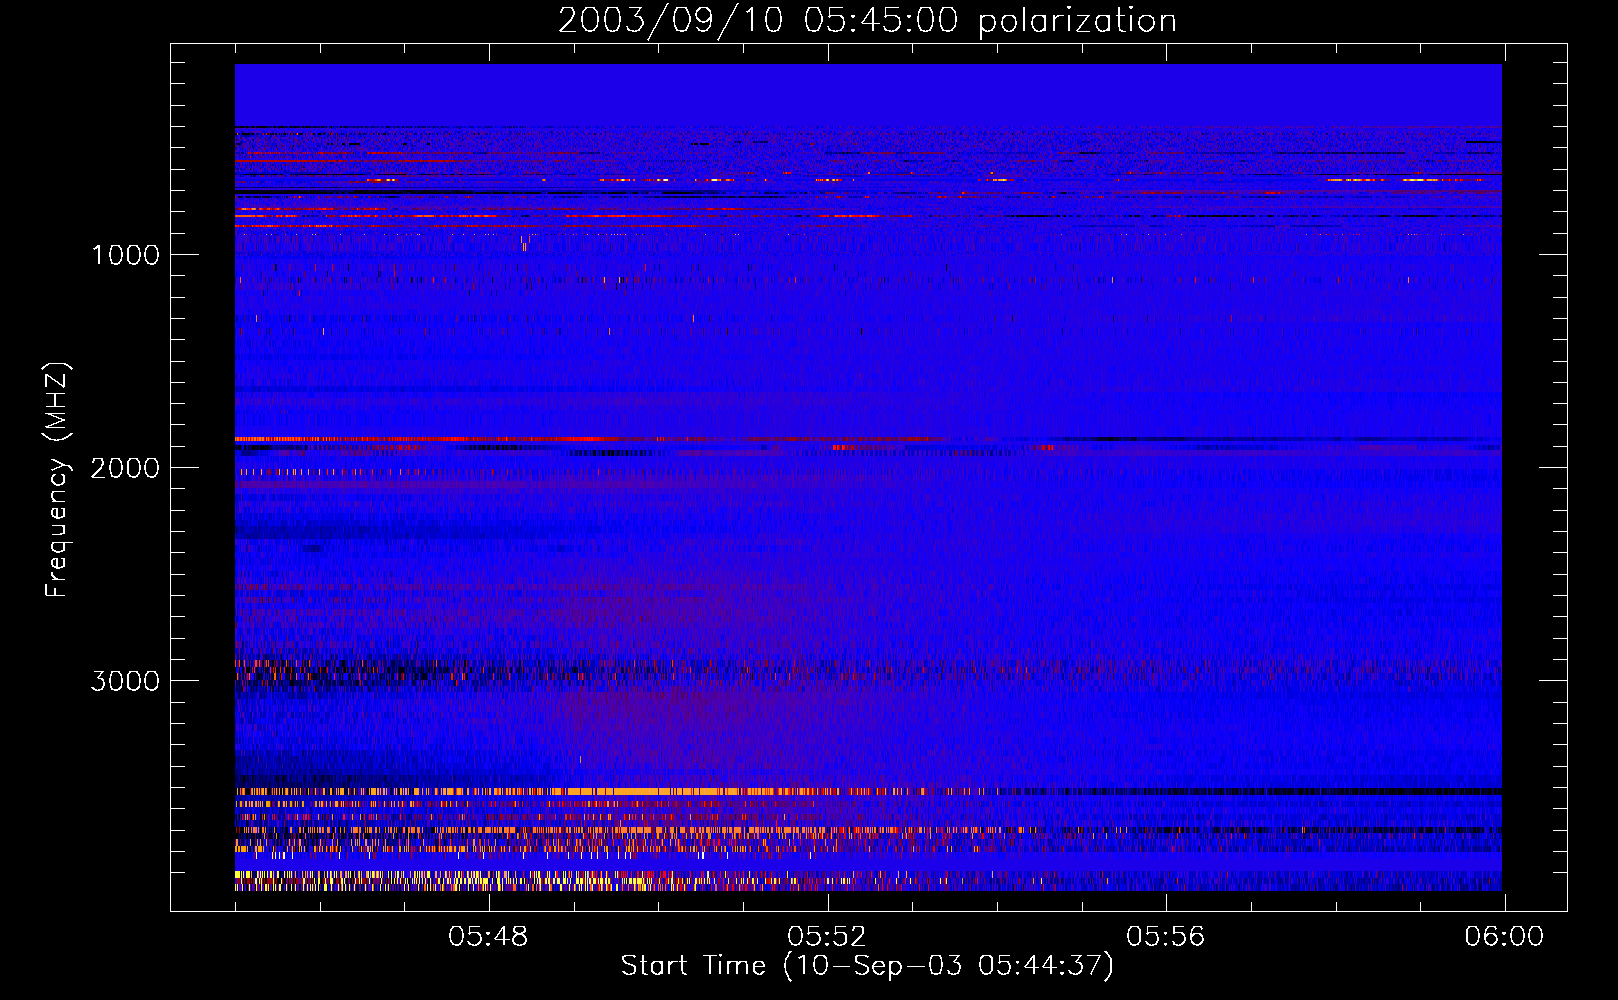The image size is (1618, 1000).
Task: Select the 3000 frequency tick label
Action: [125, 681]
